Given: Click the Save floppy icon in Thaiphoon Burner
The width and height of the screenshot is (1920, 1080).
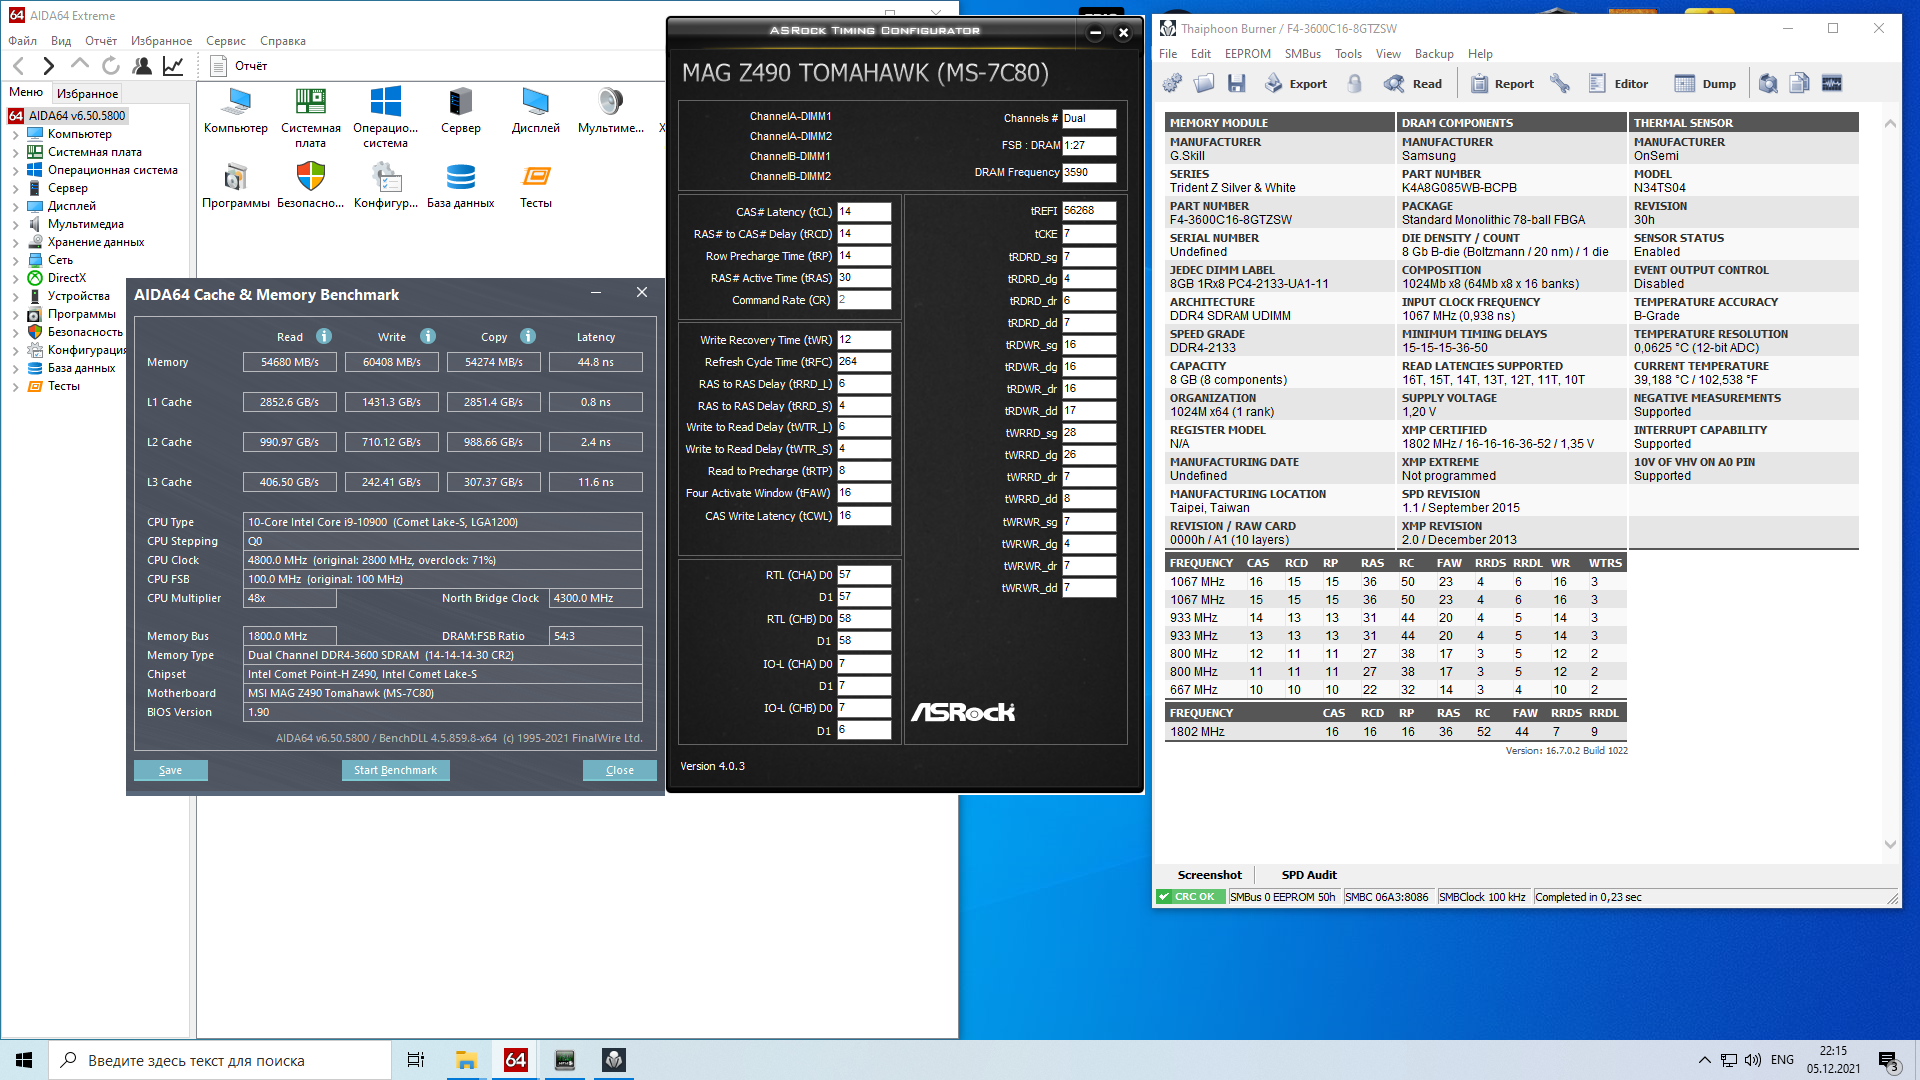Looking at the screenshot, I should [1237, 84].
